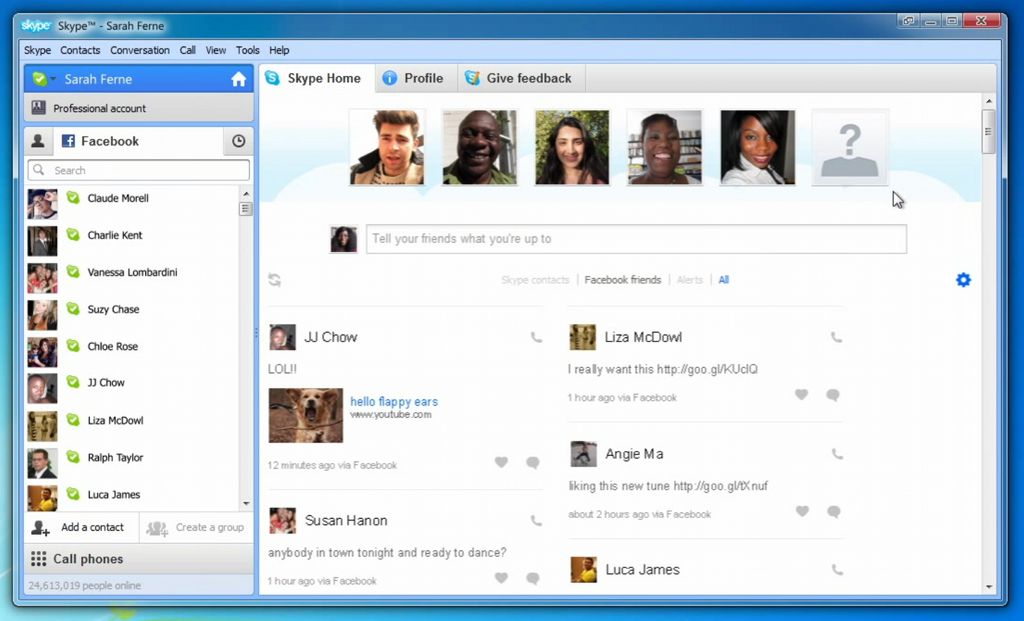This screenshot has width=1024, height=621.
Task: Call Susan Hanon via phone icon
Action: point(536,520)
